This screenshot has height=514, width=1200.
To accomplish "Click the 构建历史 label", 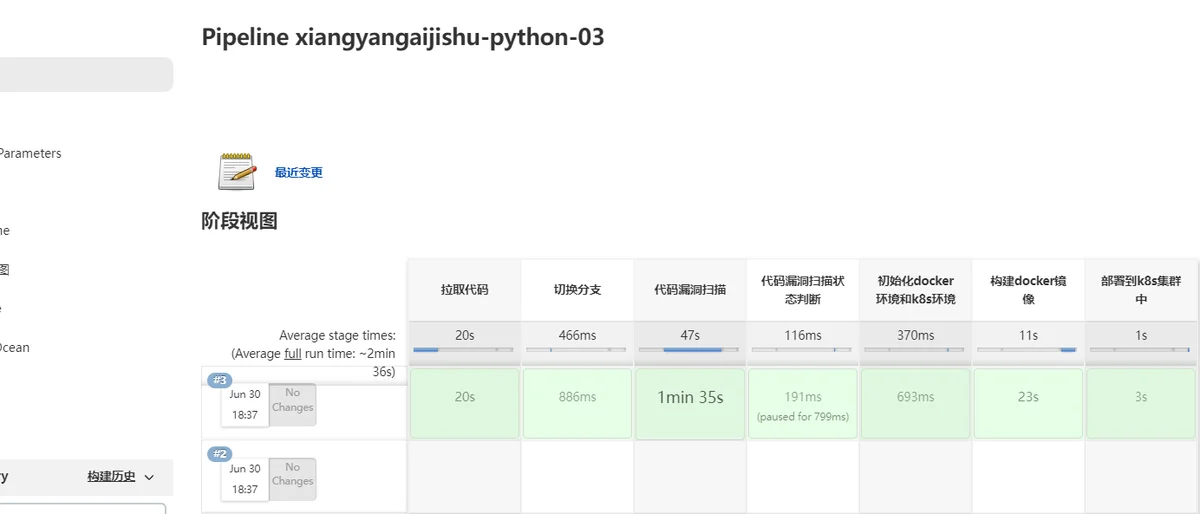I will click(x=111, y=477).
